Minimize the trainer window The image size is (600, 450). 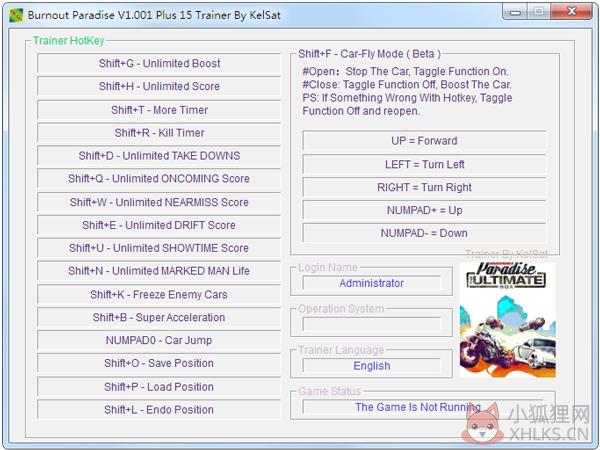(x=515, y=12)
